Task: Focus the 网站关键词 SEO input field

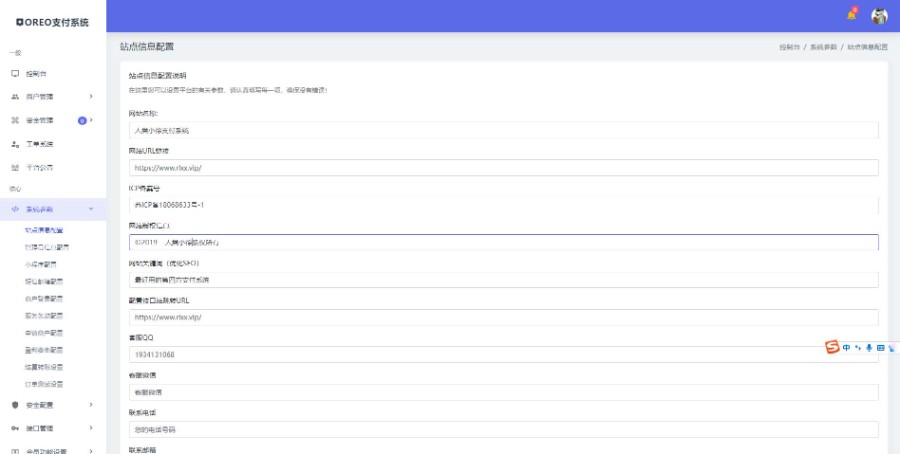Action: (503, 280)
